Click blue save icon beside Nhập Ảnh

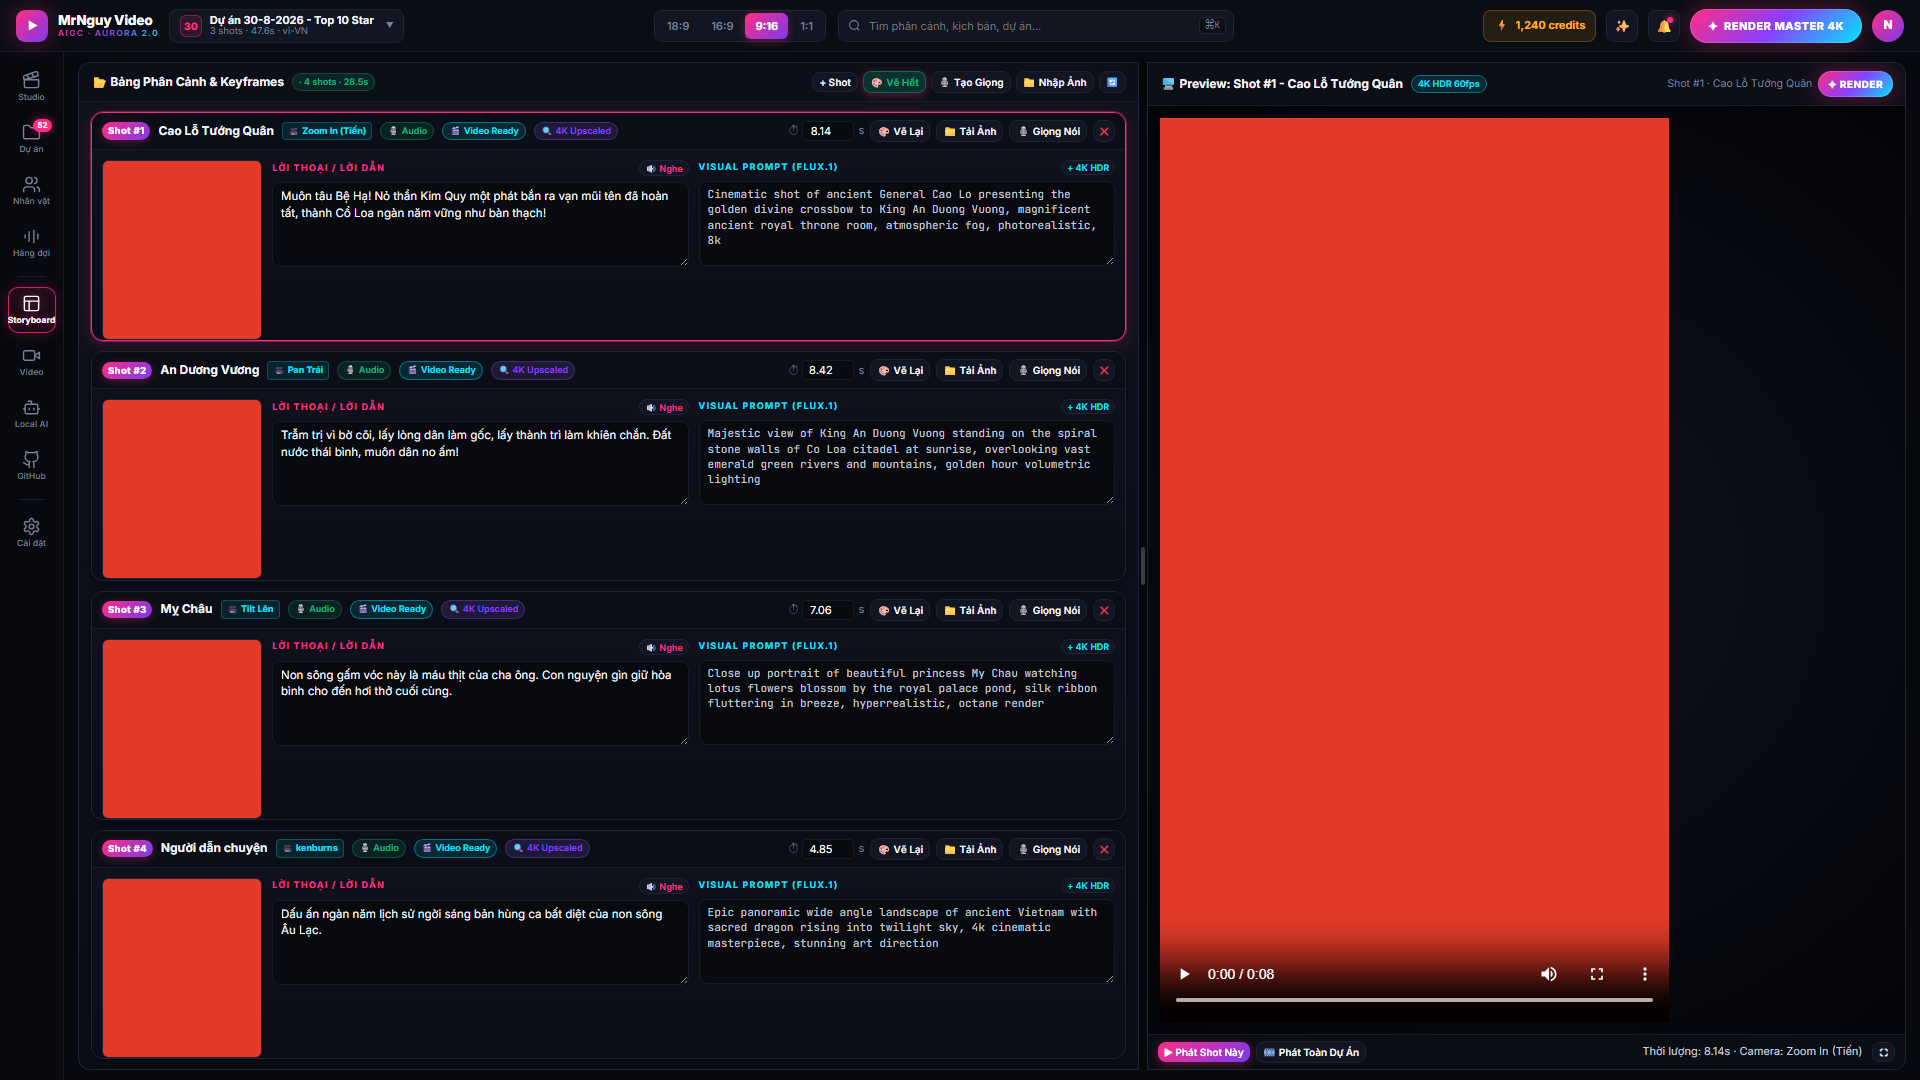pyautogui.click(x=1112, y=83)
